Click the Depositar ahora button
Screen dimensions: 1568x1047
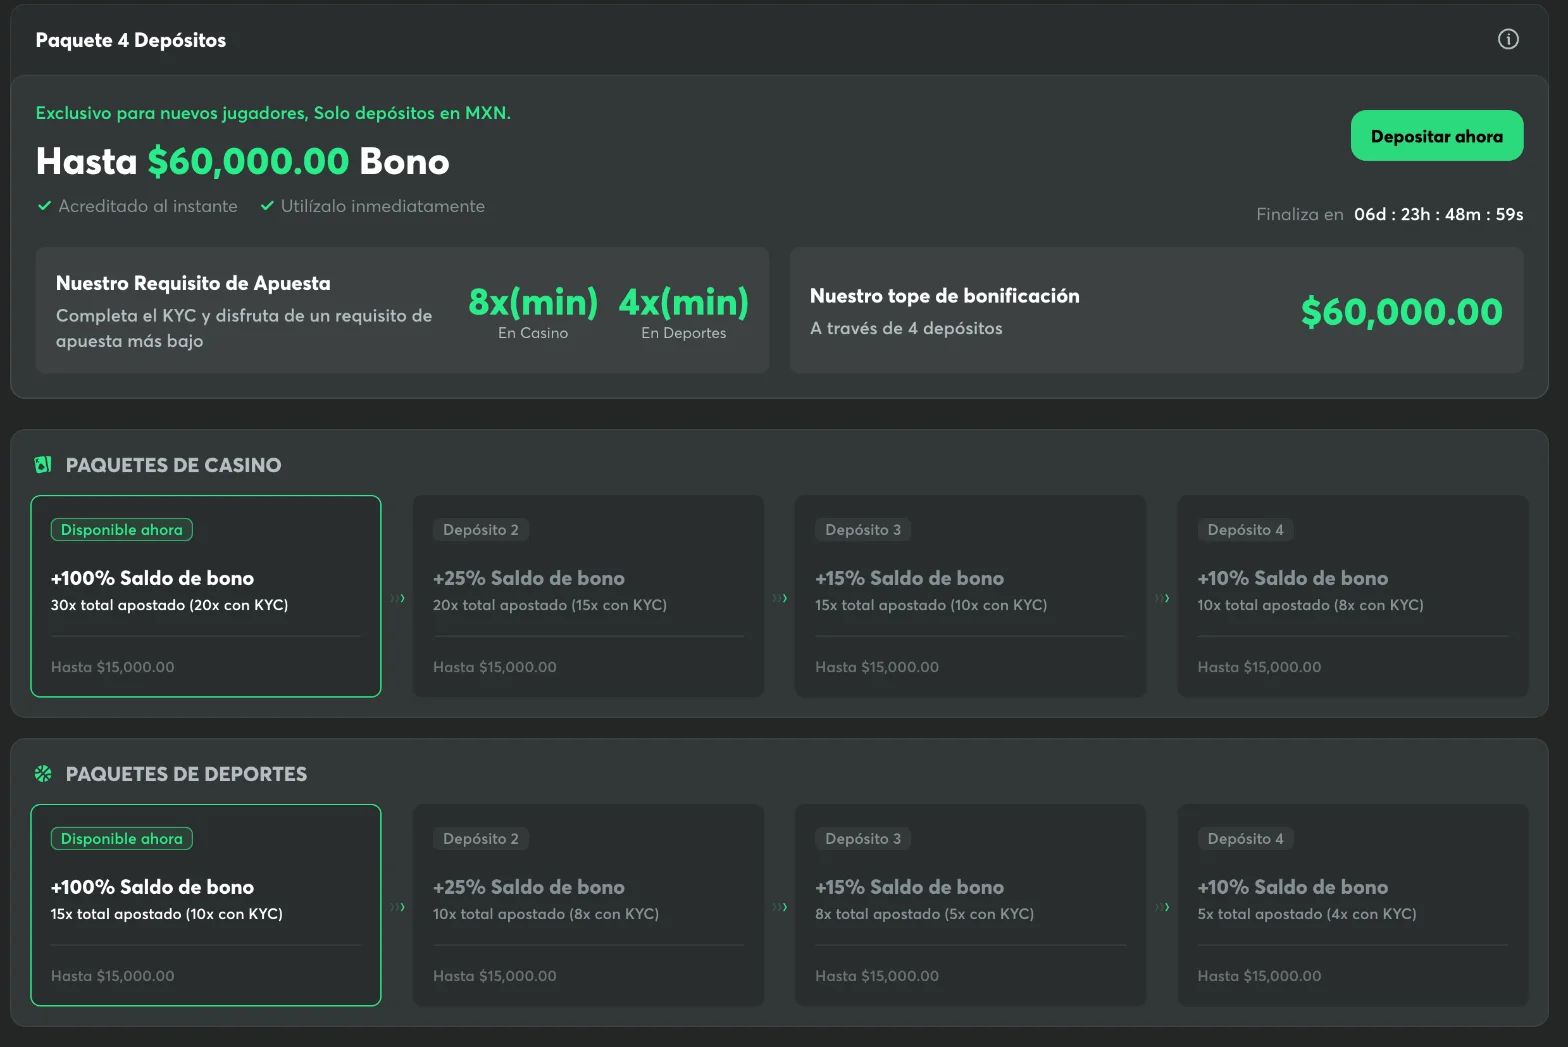(x=1437, y=136)
